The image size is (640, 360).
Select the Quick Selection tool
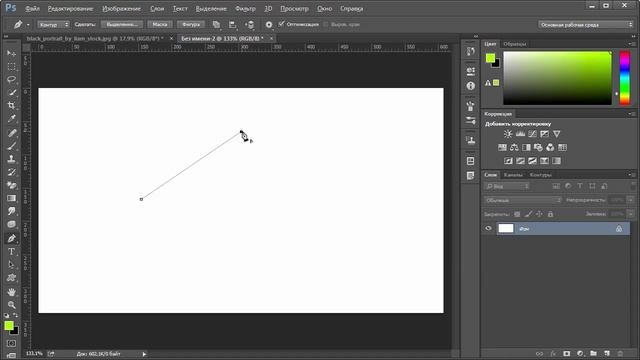tap(11, 92)
